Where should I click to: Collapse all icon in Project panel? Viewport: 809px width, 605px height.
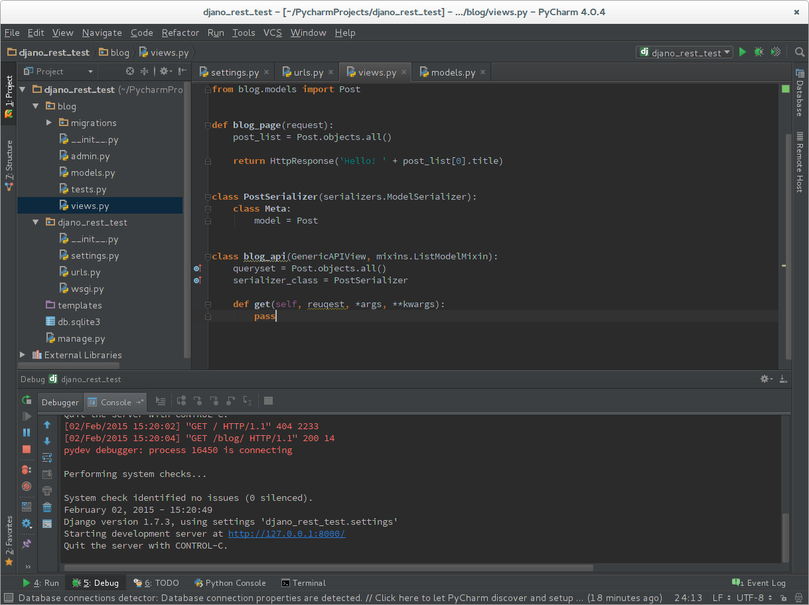(144, 71)
